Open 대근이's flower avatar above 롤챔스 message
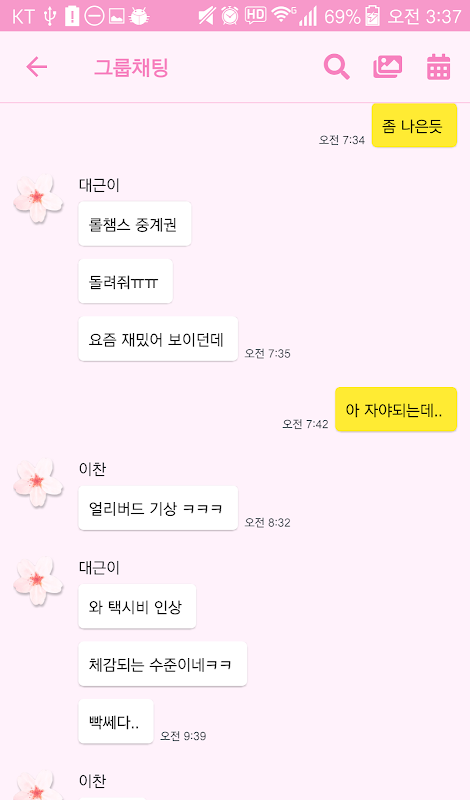Image resolution: width=470 pixels, height=800 pixels. coord(38,199)
